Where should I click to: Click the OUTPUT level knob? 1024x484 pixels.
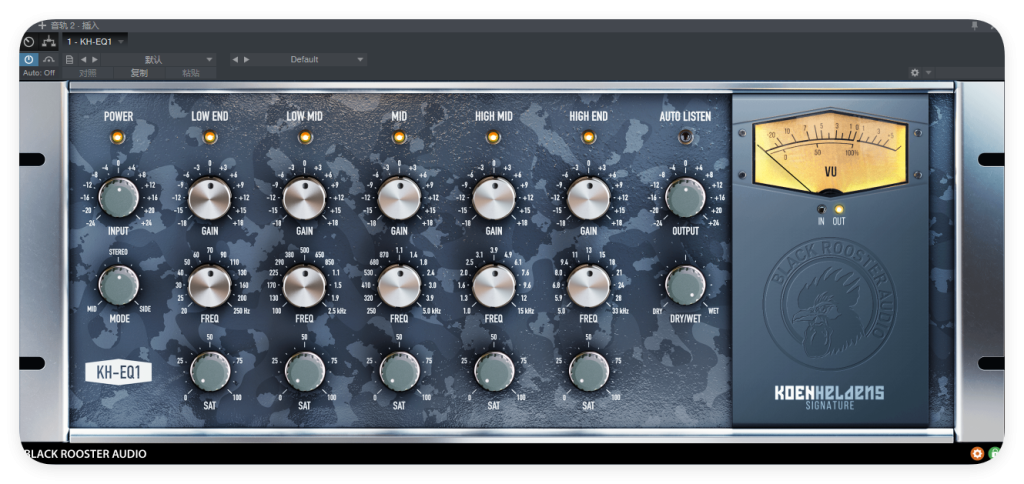tap(685, 197)
